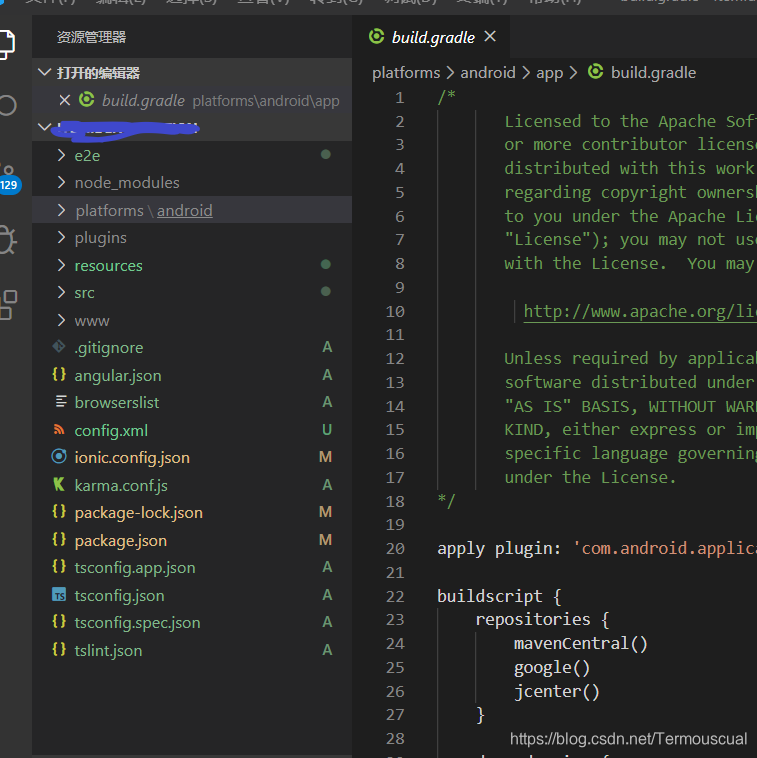Expand the www folder
This screenshot has width=757, height=758.
[x=61, y=320]
